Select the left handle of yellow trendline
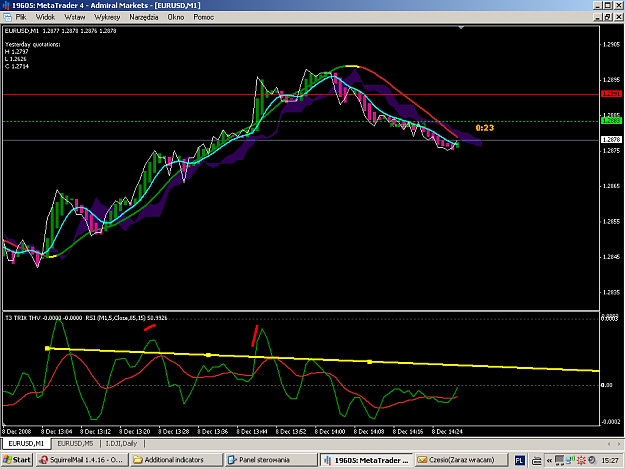Viewport: 625px width, 469px height. click(47, 348)
